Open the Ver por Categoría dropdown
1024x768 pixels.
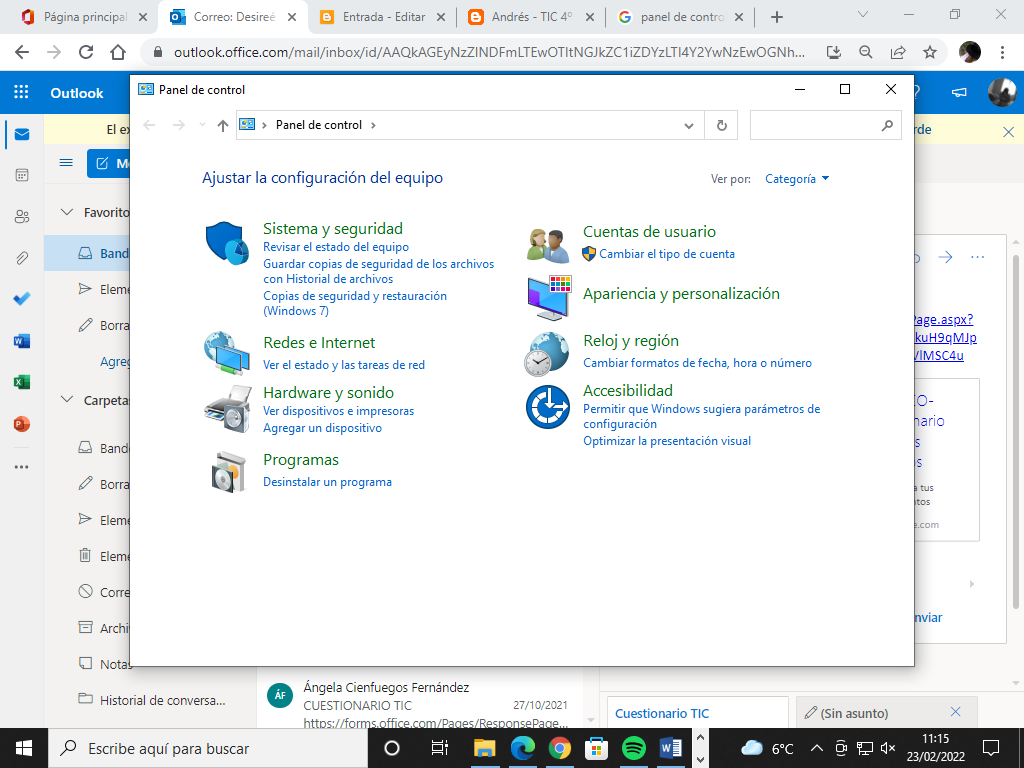pos(797,179)
